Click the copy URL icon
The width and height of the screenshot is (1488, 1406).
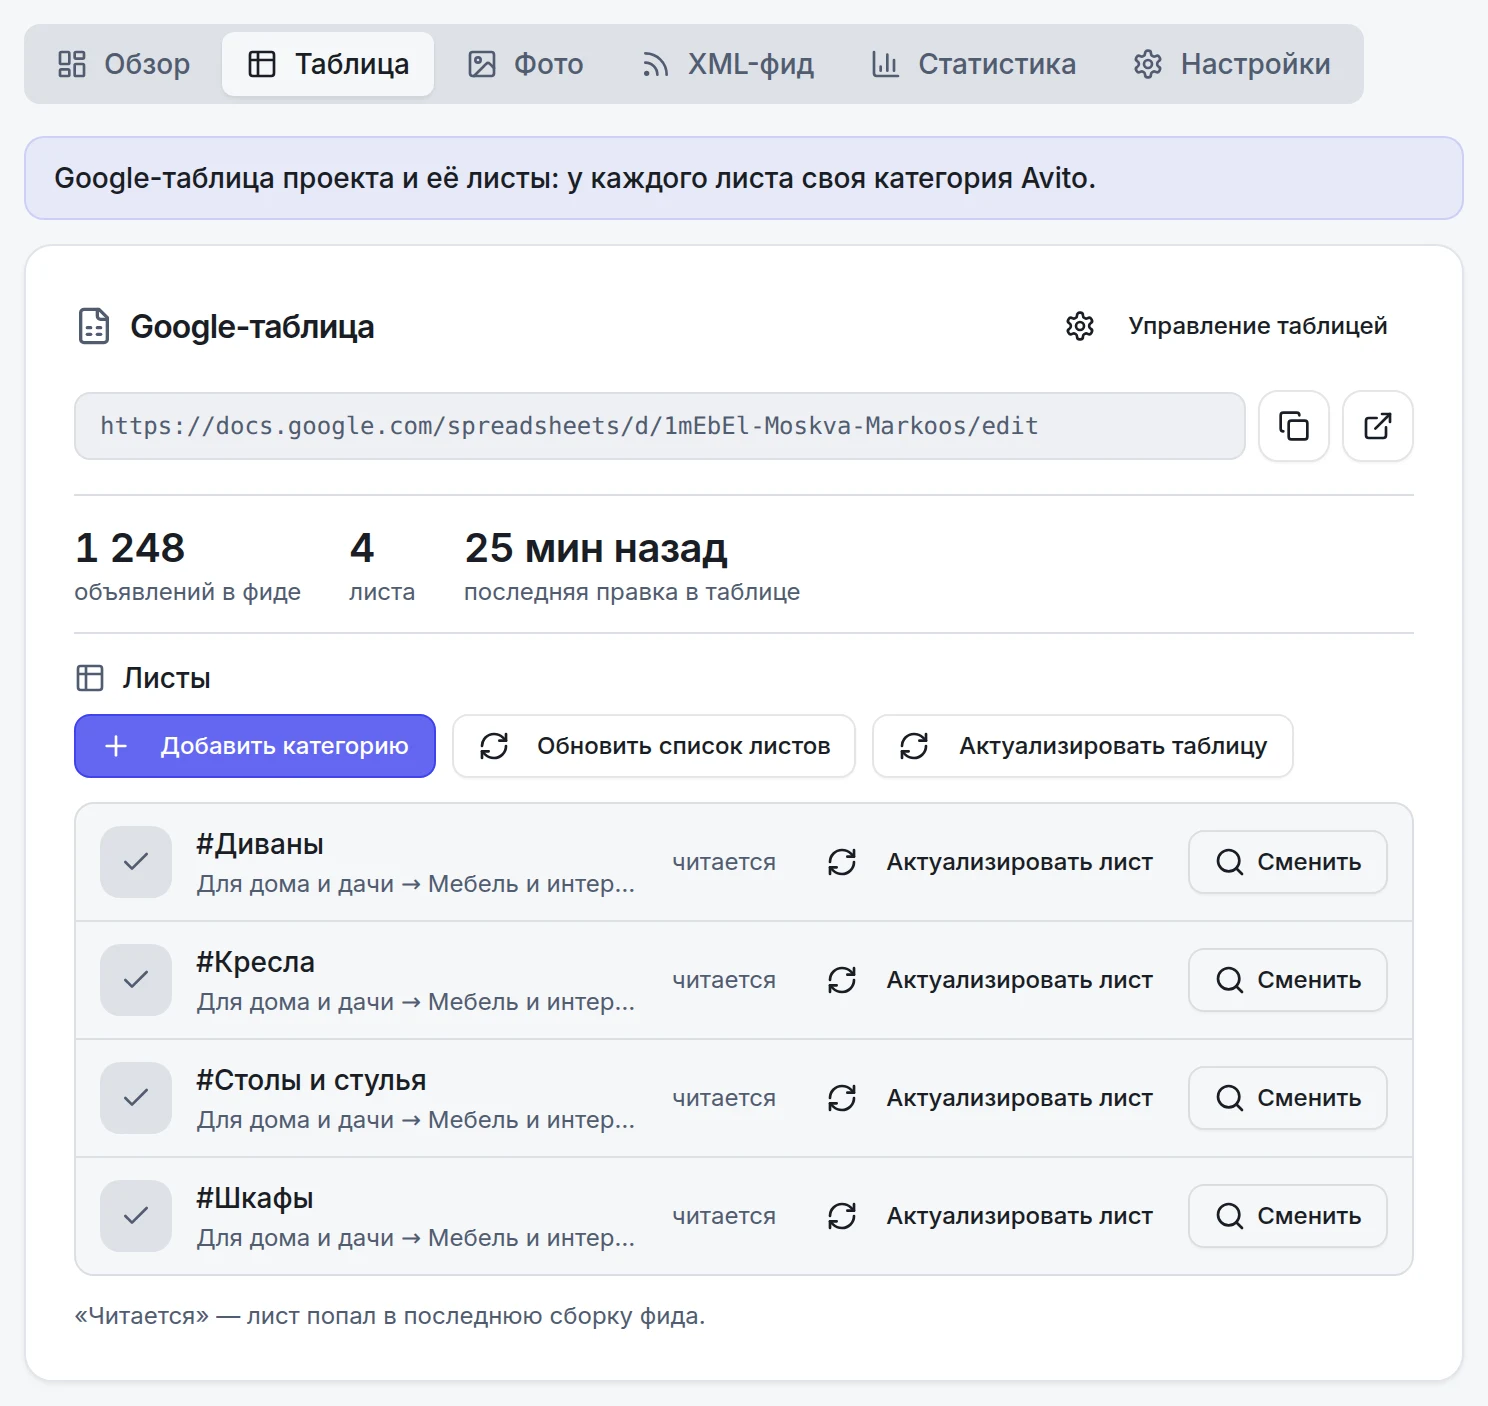(1294, 426)
